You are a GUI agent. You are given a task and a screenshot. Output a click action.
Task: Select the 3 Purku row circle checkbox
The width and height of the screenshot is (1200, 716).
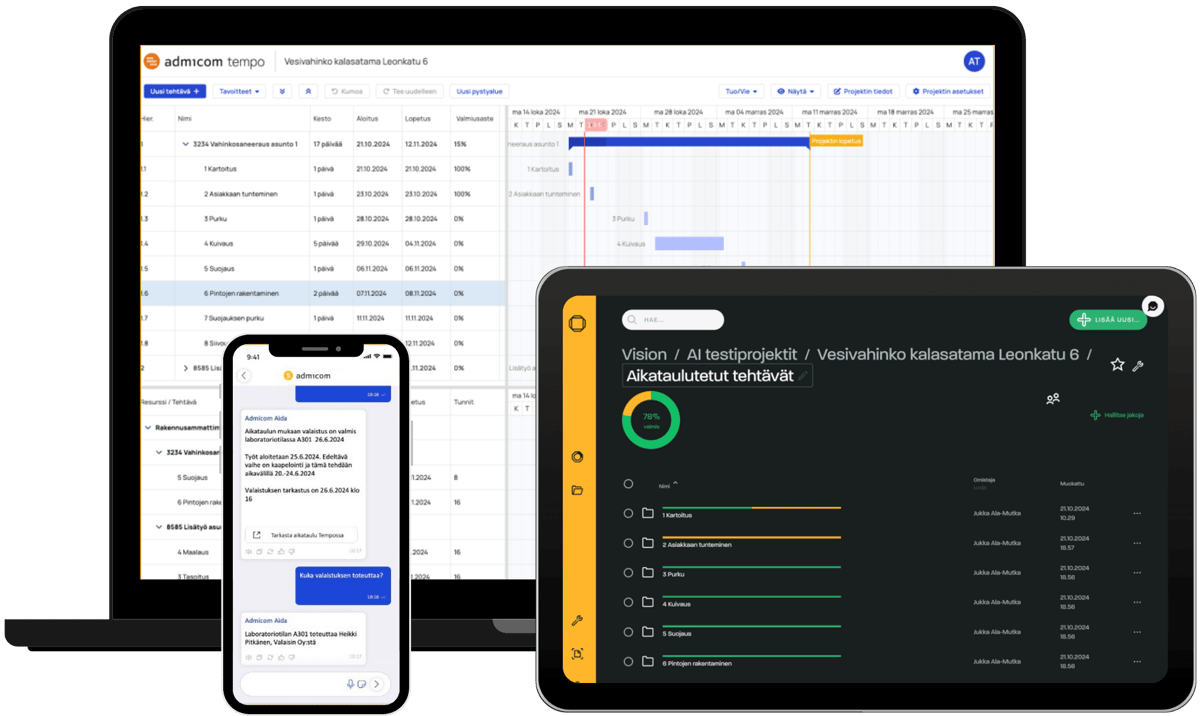[x=628, y=573]
